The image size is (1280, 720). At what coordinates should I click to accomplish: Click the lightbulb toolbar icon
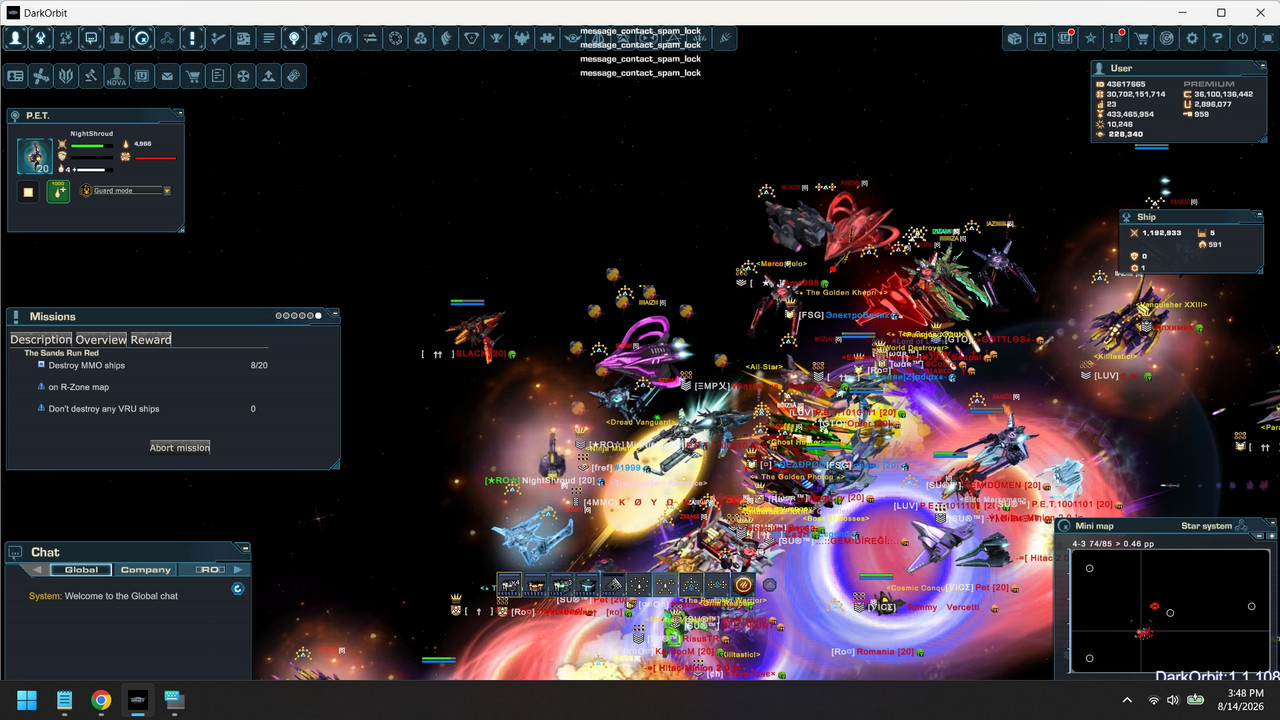tap(294, 39)
